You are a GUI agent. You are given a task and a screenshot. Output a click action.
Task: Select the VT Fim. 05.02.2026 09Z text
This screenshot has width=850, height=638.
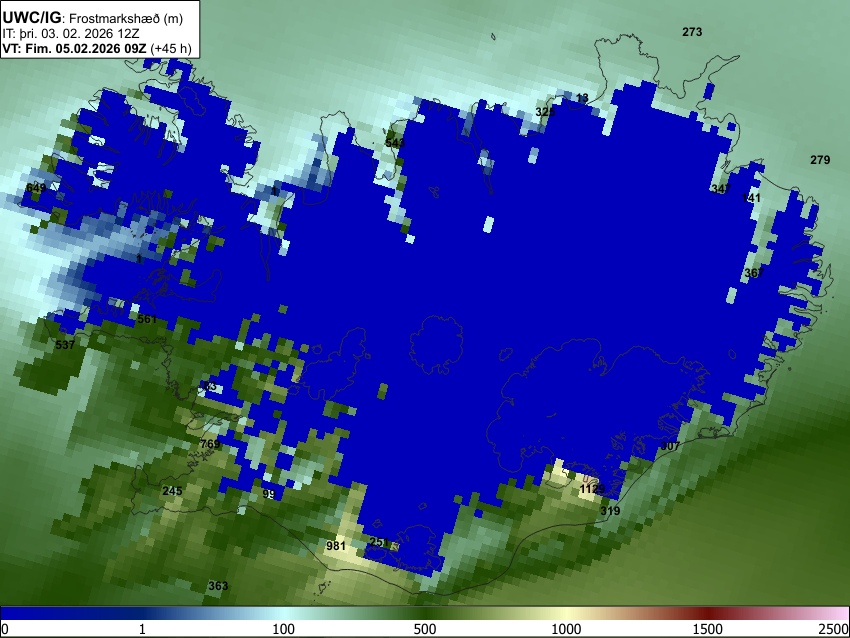click(x=74, y=48)
